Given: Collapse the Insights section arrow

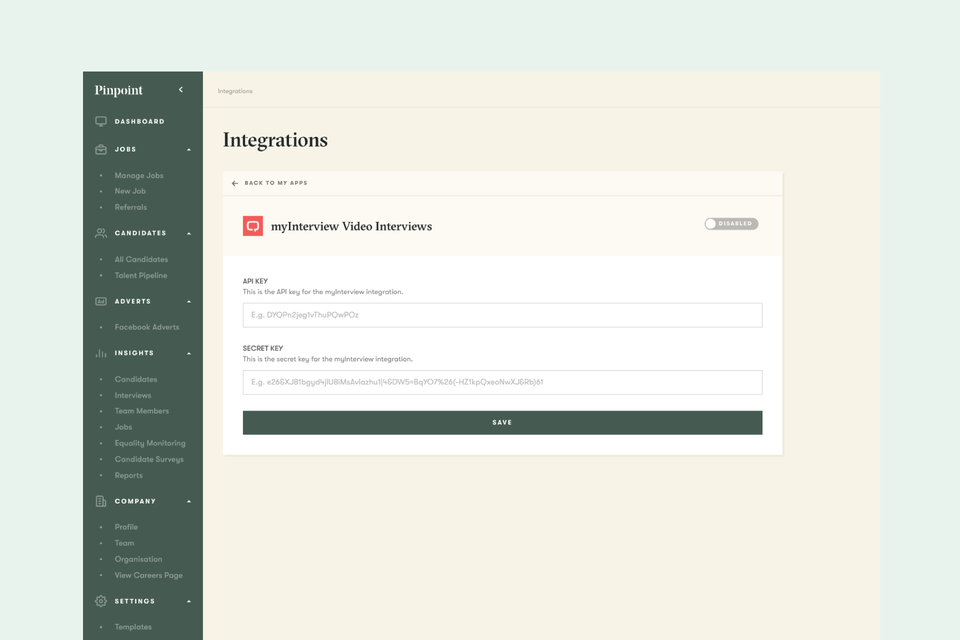Looking at the screenshot, I should coord(189,353).
